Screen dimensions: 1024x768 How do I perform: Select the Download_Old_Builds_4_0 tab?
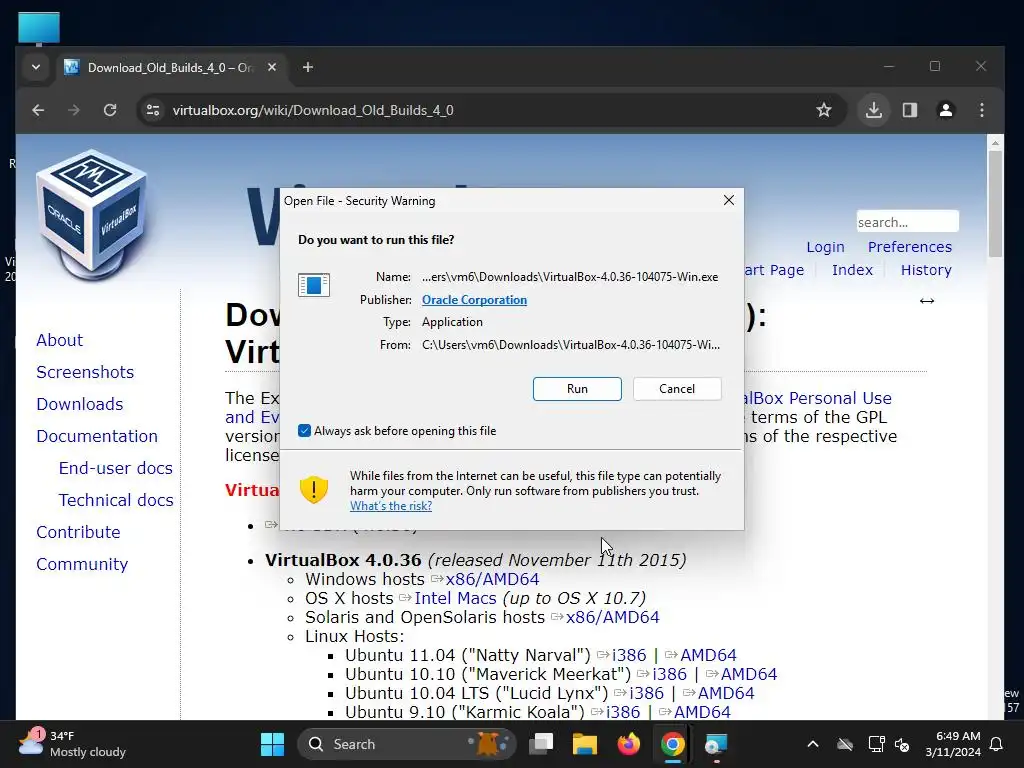171,68
